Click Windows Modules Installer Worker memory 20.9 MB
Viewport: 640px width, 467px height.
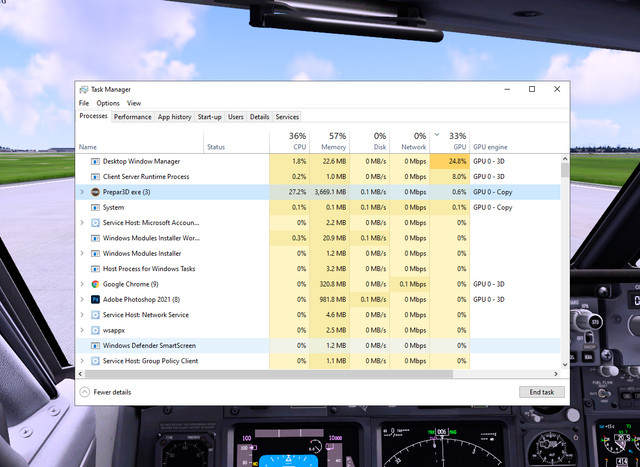click(334, 238)
